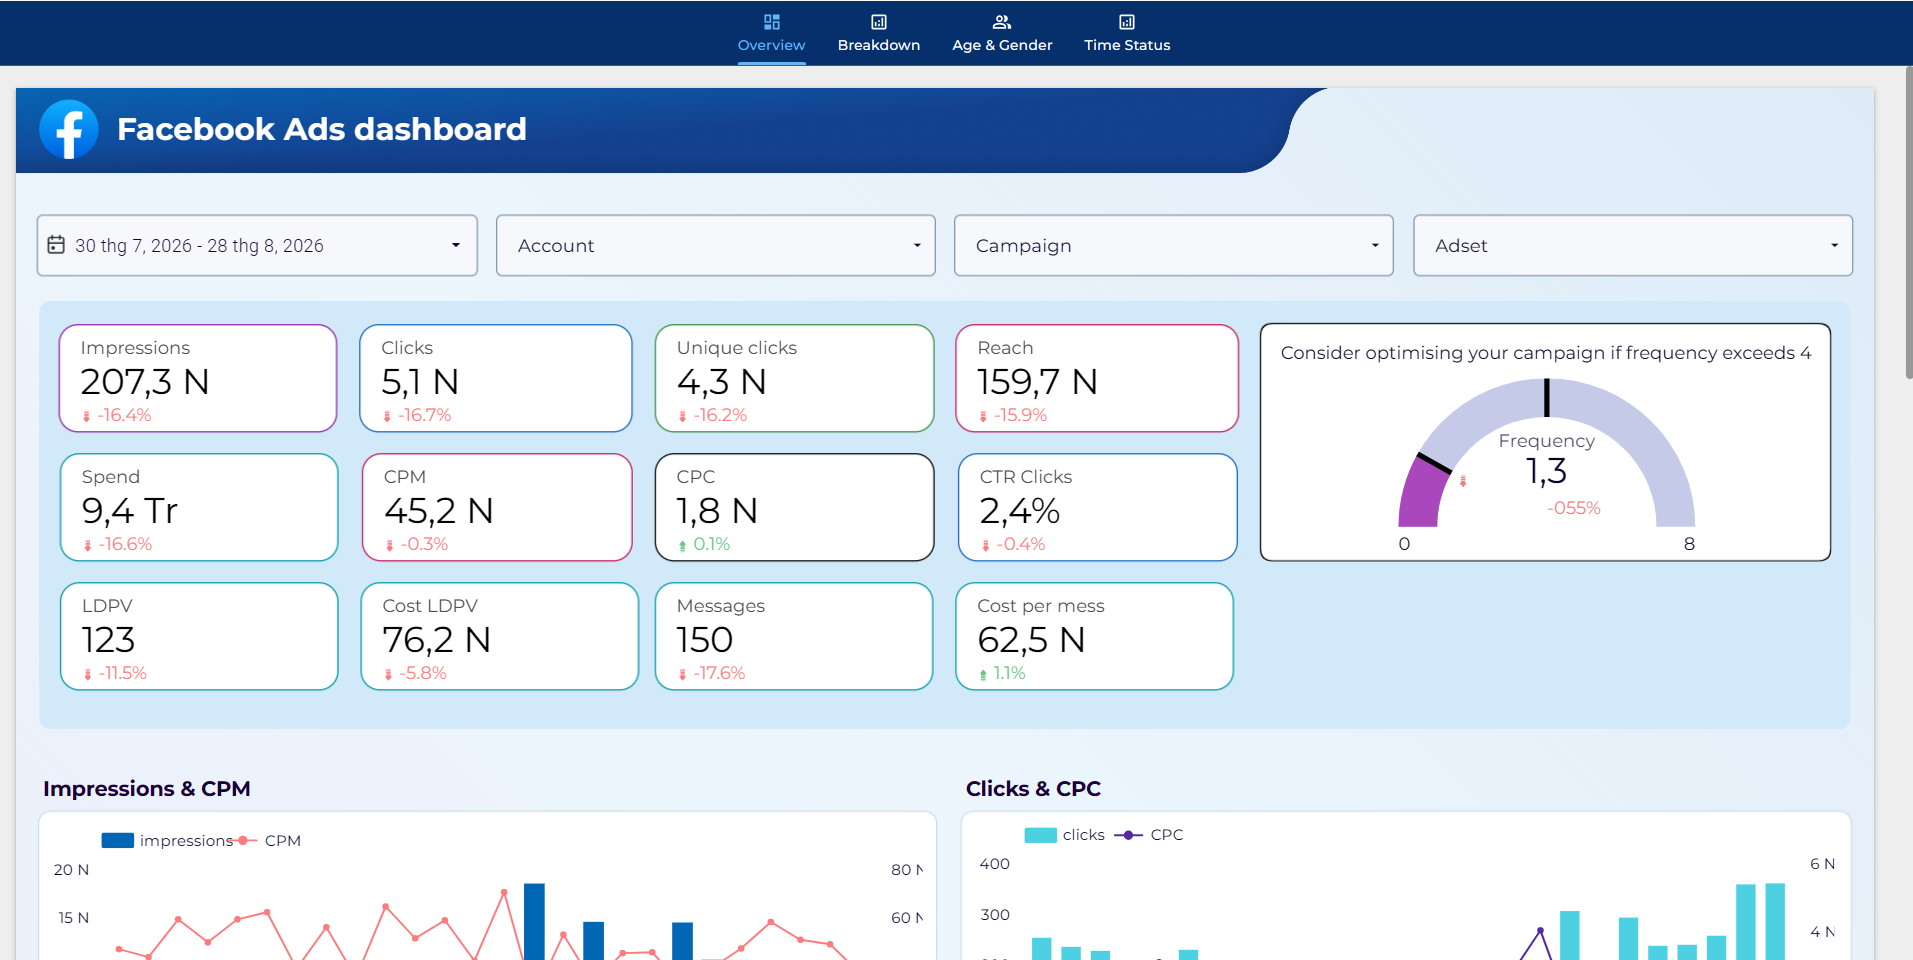Select the CPC value 1,8 N
The height and width of the screenshot is (960, 1913).
pyautogui.click(x=717, y=511)
